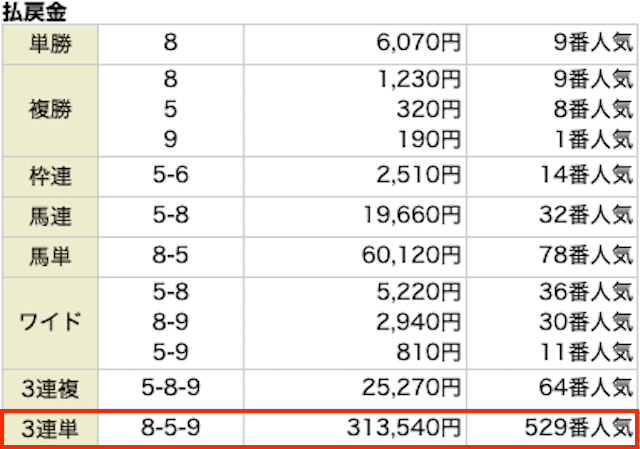Click the 2,940円 wide payout
The height and width of the screenshot is (449, 640).
[x=418, y=322]
